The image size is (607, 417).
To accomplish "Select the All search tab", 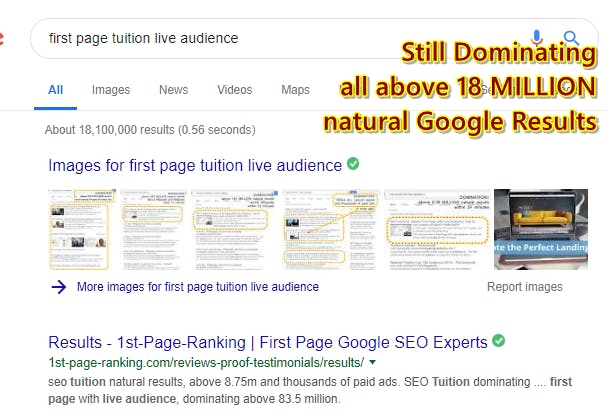I will coord(55,90).
